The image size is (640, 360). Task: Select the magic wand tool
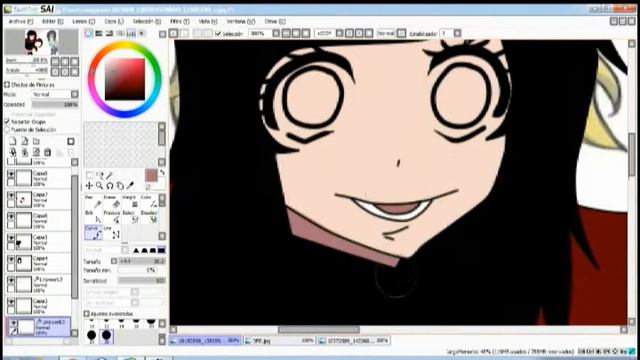(109, 176)
